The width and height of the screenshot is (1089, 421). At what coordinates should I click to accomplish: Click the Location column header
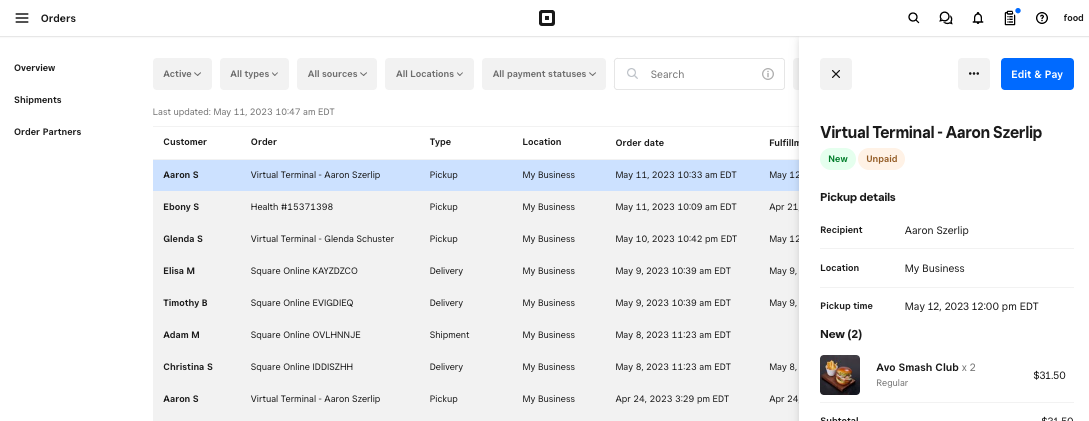coord(542,142)
